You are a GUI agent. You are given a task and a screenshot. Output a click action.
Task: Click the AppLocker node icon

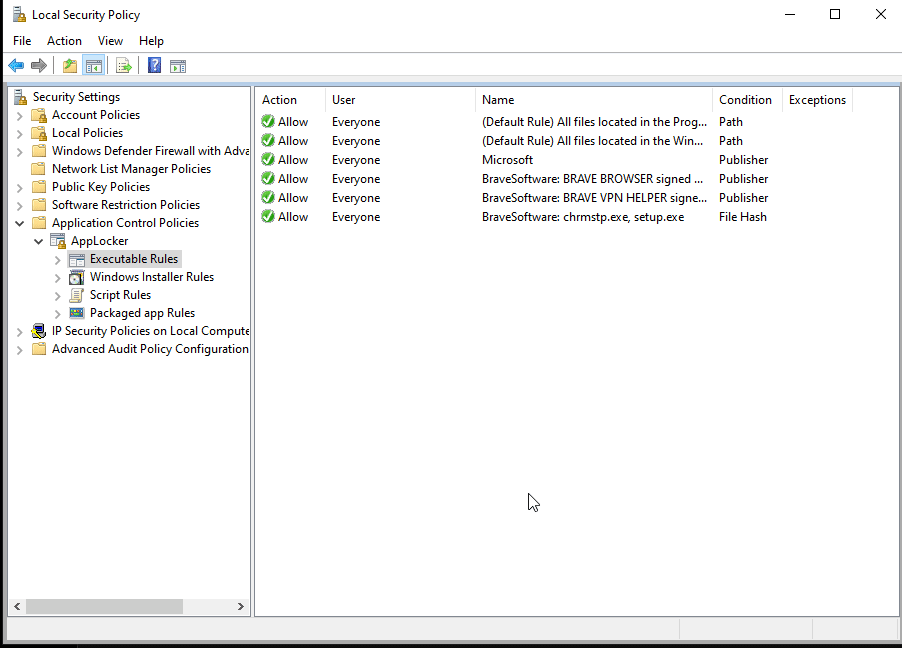pos(58,241)
